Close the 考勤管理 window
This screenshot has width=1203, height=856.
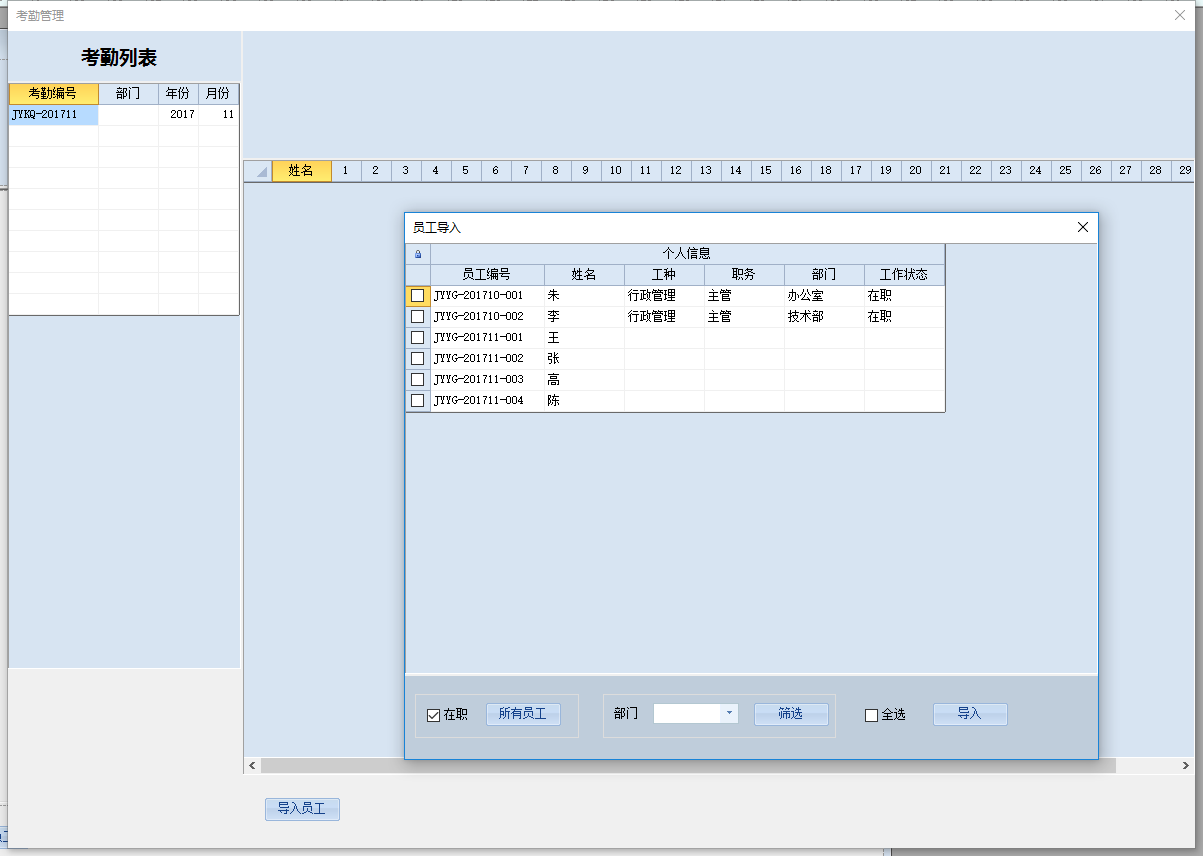tap(1179, 15)
